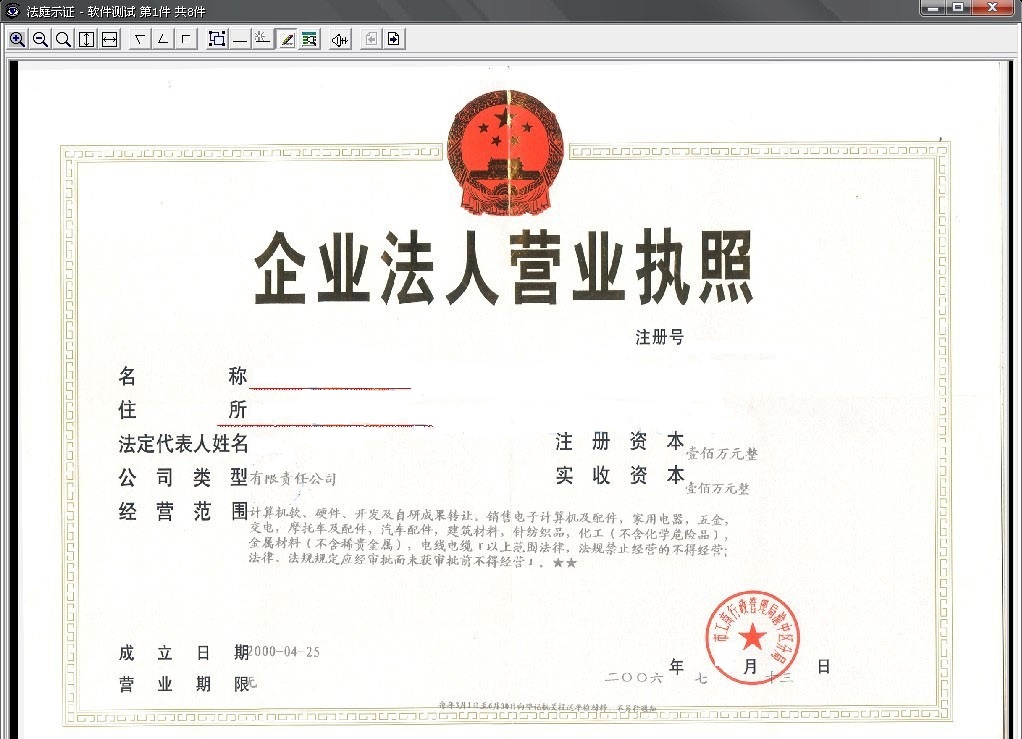
Task: Click the downward triangle toolbar icon
Action: pos(139,39)
